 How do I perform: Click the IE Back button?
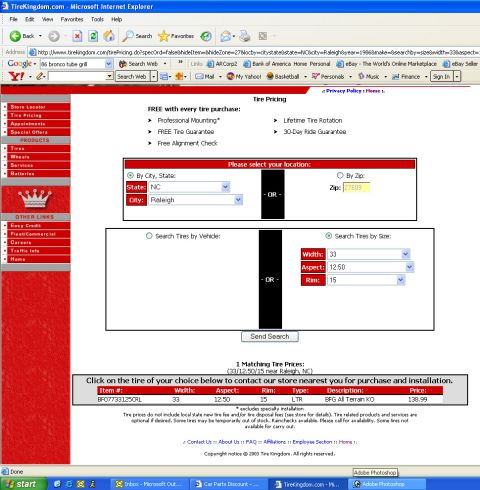tap(22, 36)
